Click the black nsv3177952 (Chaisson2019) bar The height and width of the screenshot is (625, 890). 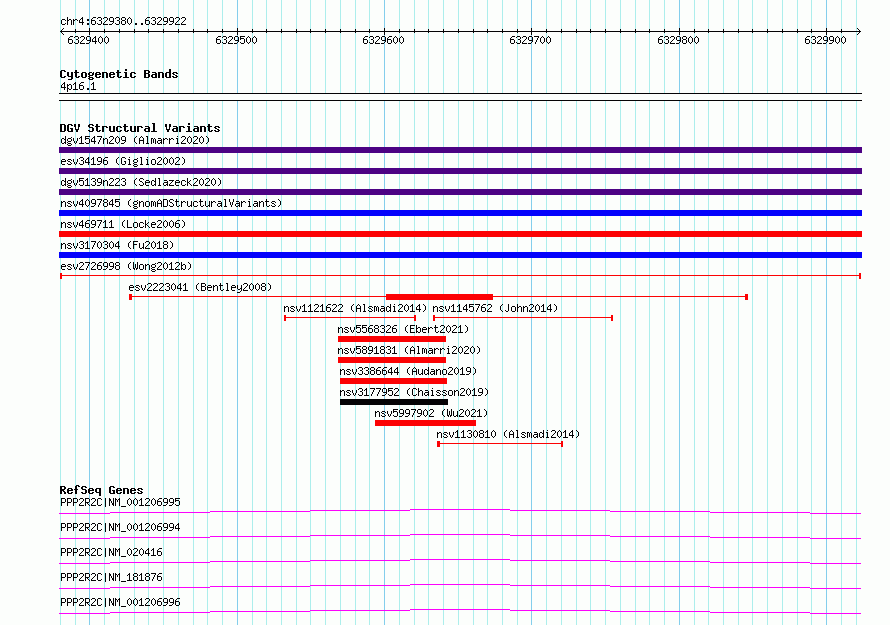tap(393, 402)
